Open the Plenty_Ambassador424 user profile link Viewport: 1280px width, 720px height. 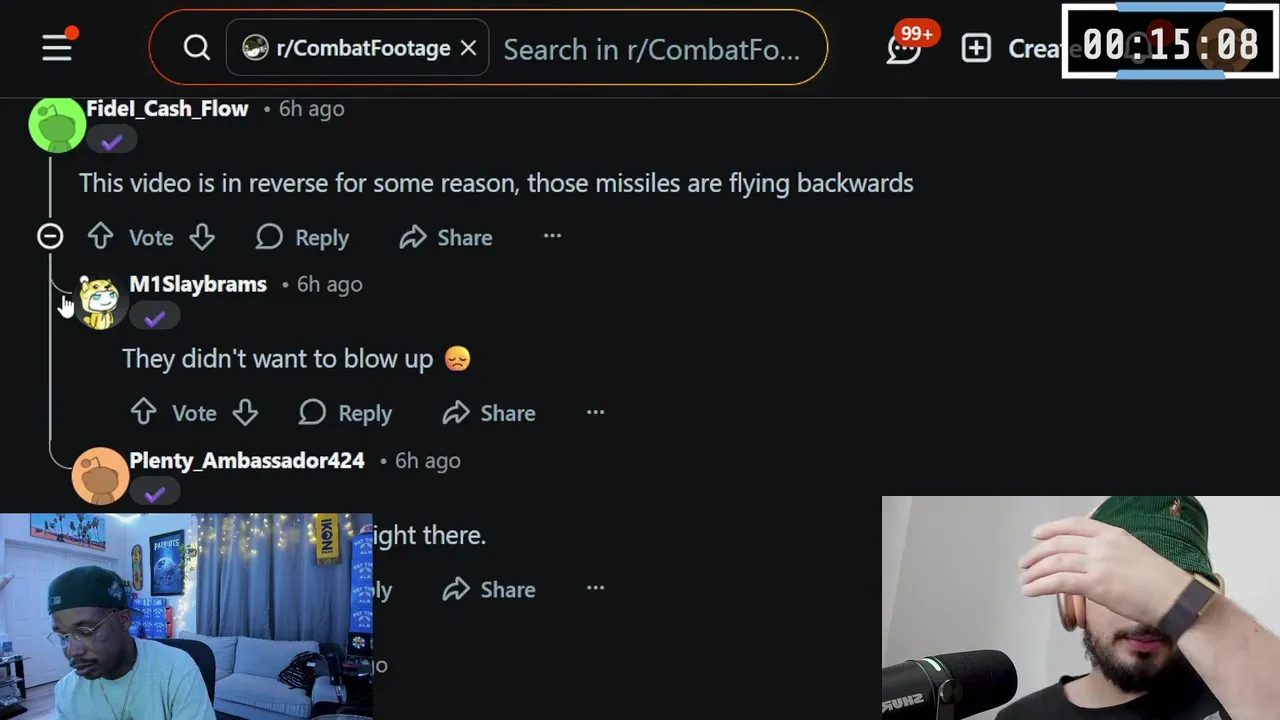[246, 460]
